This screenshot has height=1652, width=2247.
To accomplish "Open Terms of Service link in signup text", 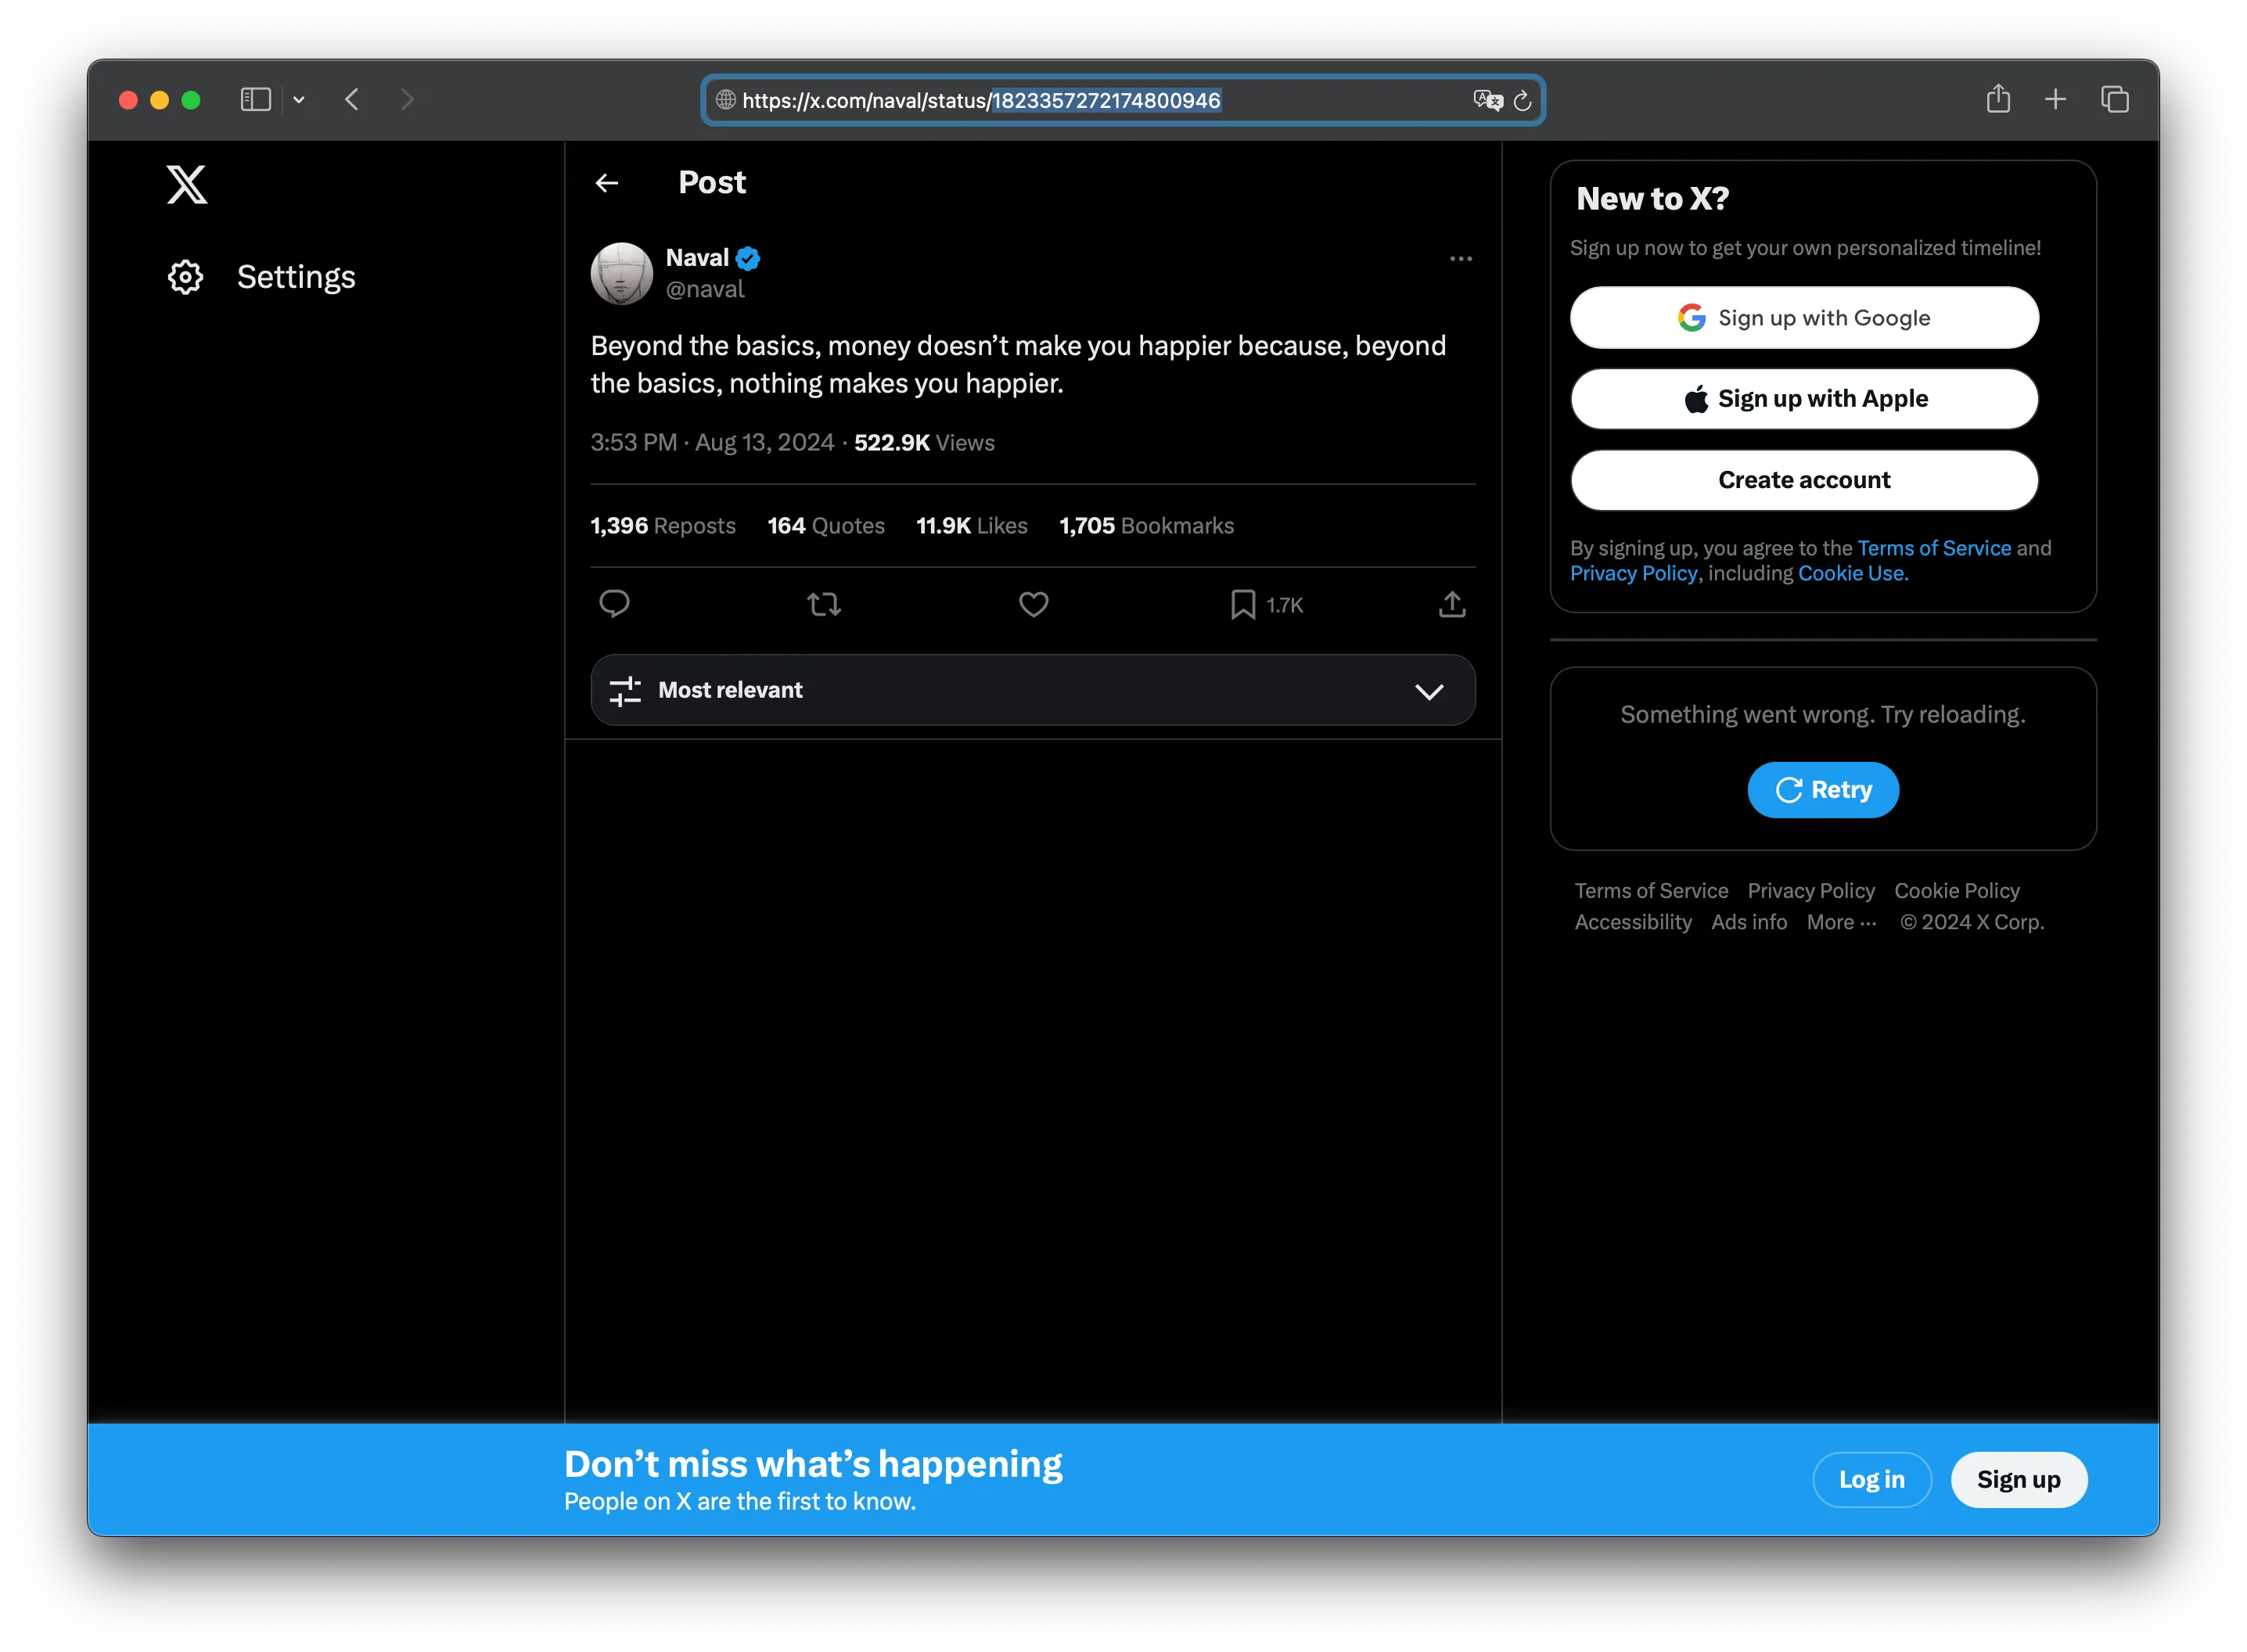I will [x=1933, y=548].
